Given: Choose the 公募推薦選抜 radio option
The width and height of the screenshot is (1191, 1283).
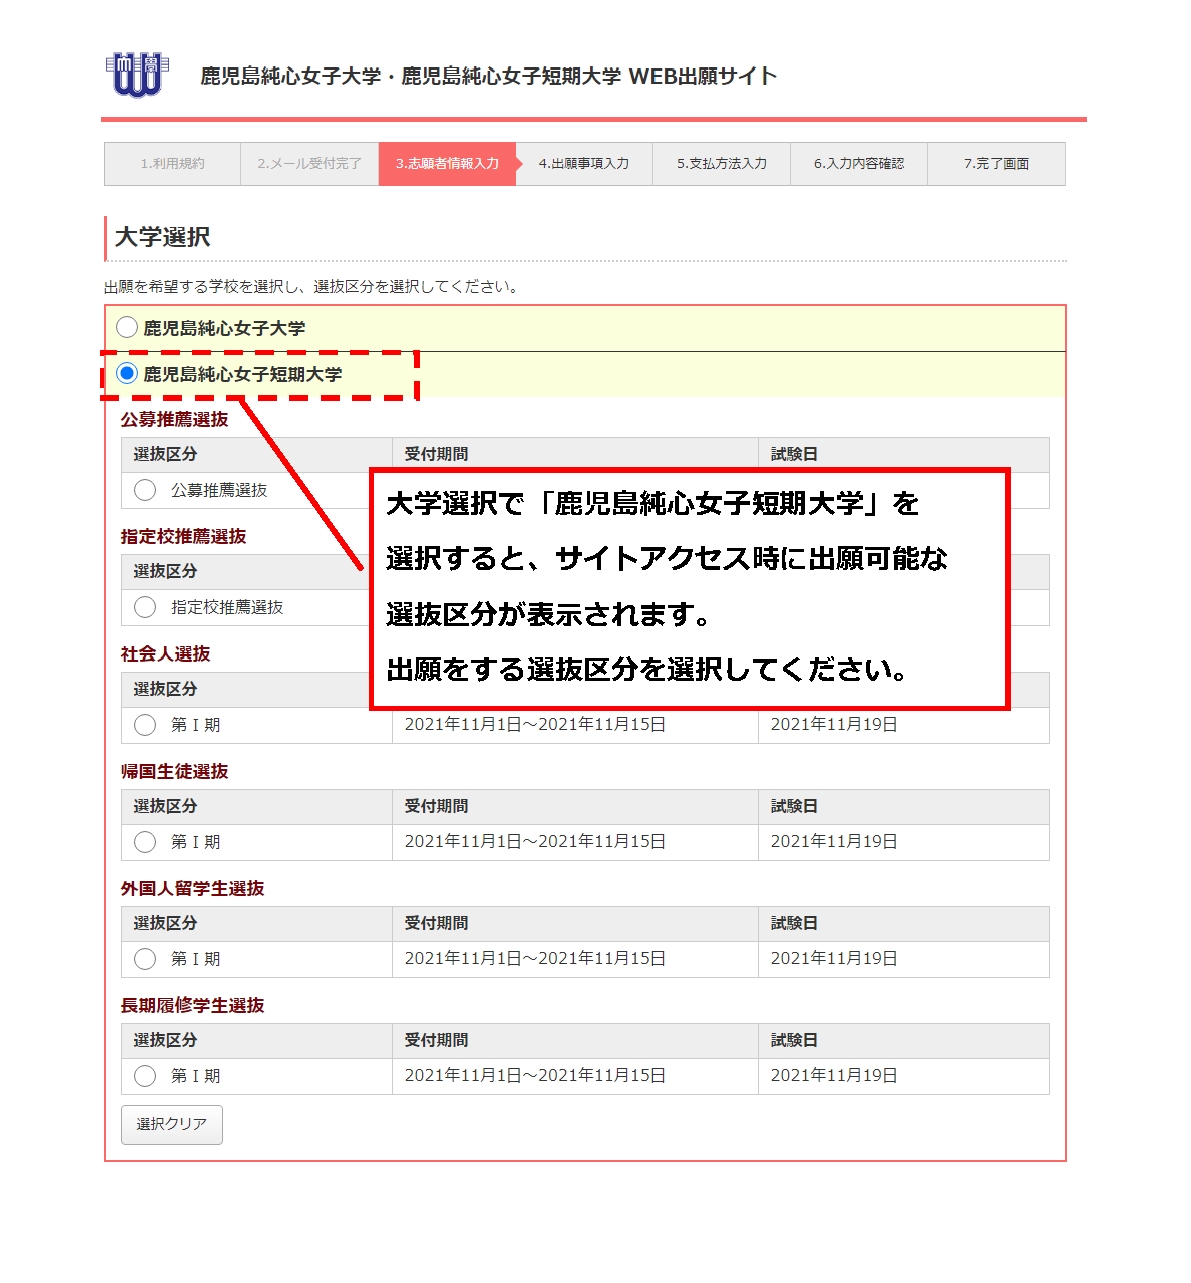Looking at the screenshot, I should tap(145, 490).
